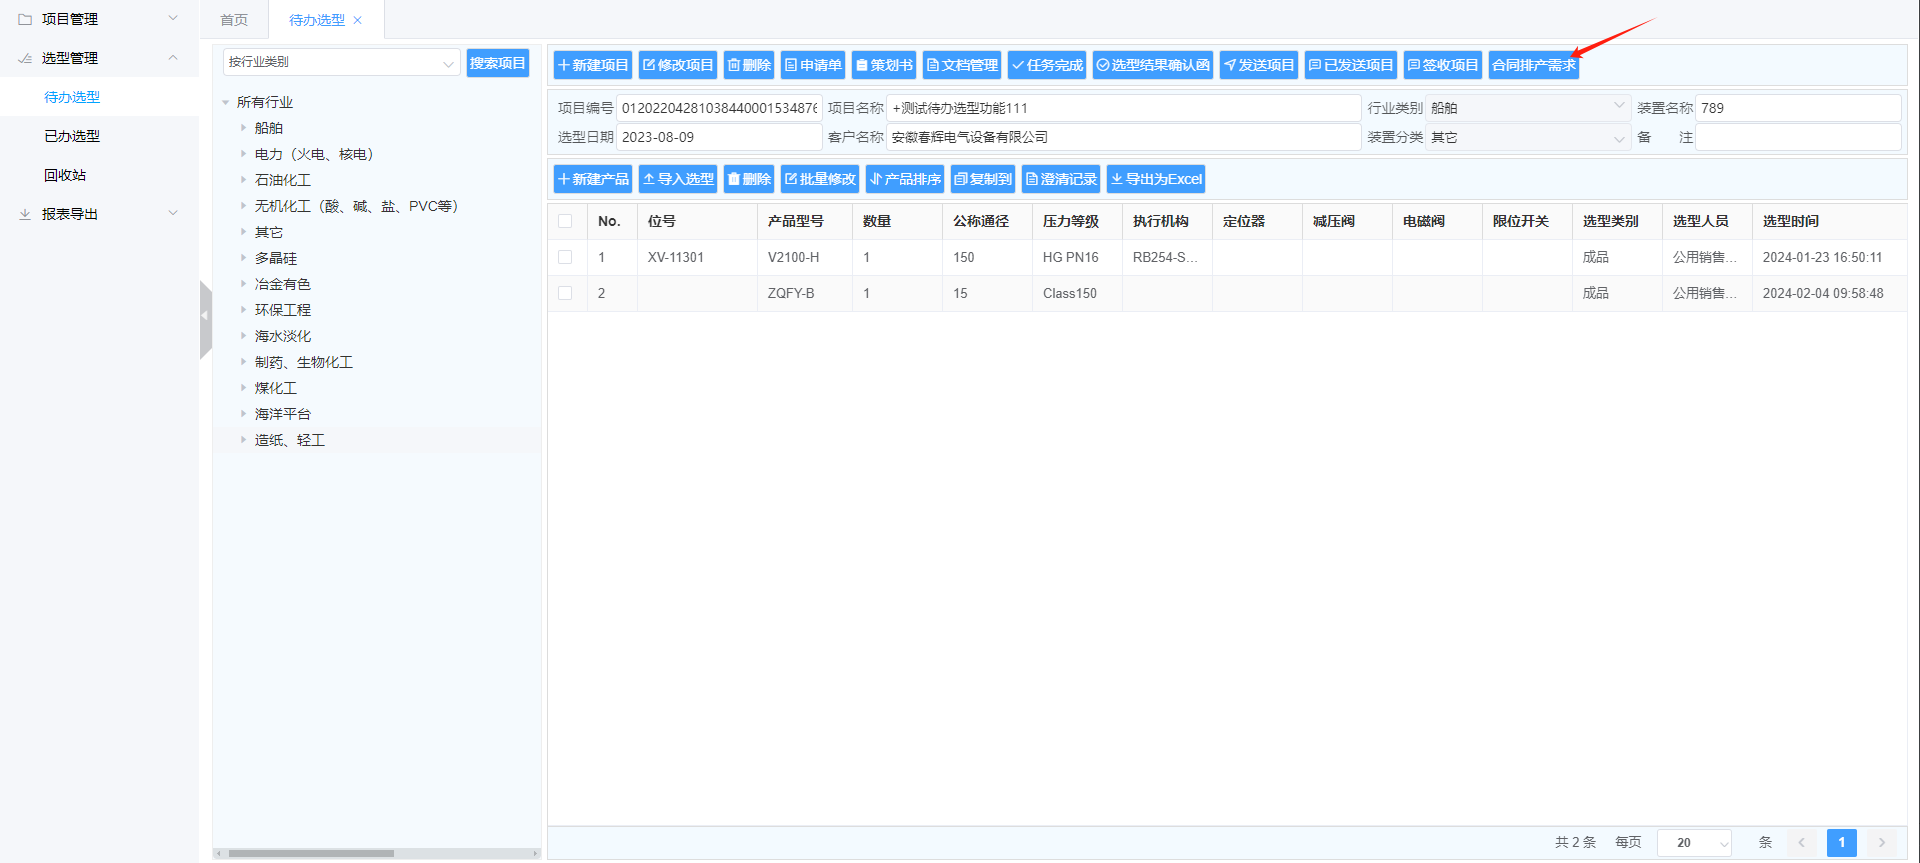Click the 修改项目 edit icon button

678,65
